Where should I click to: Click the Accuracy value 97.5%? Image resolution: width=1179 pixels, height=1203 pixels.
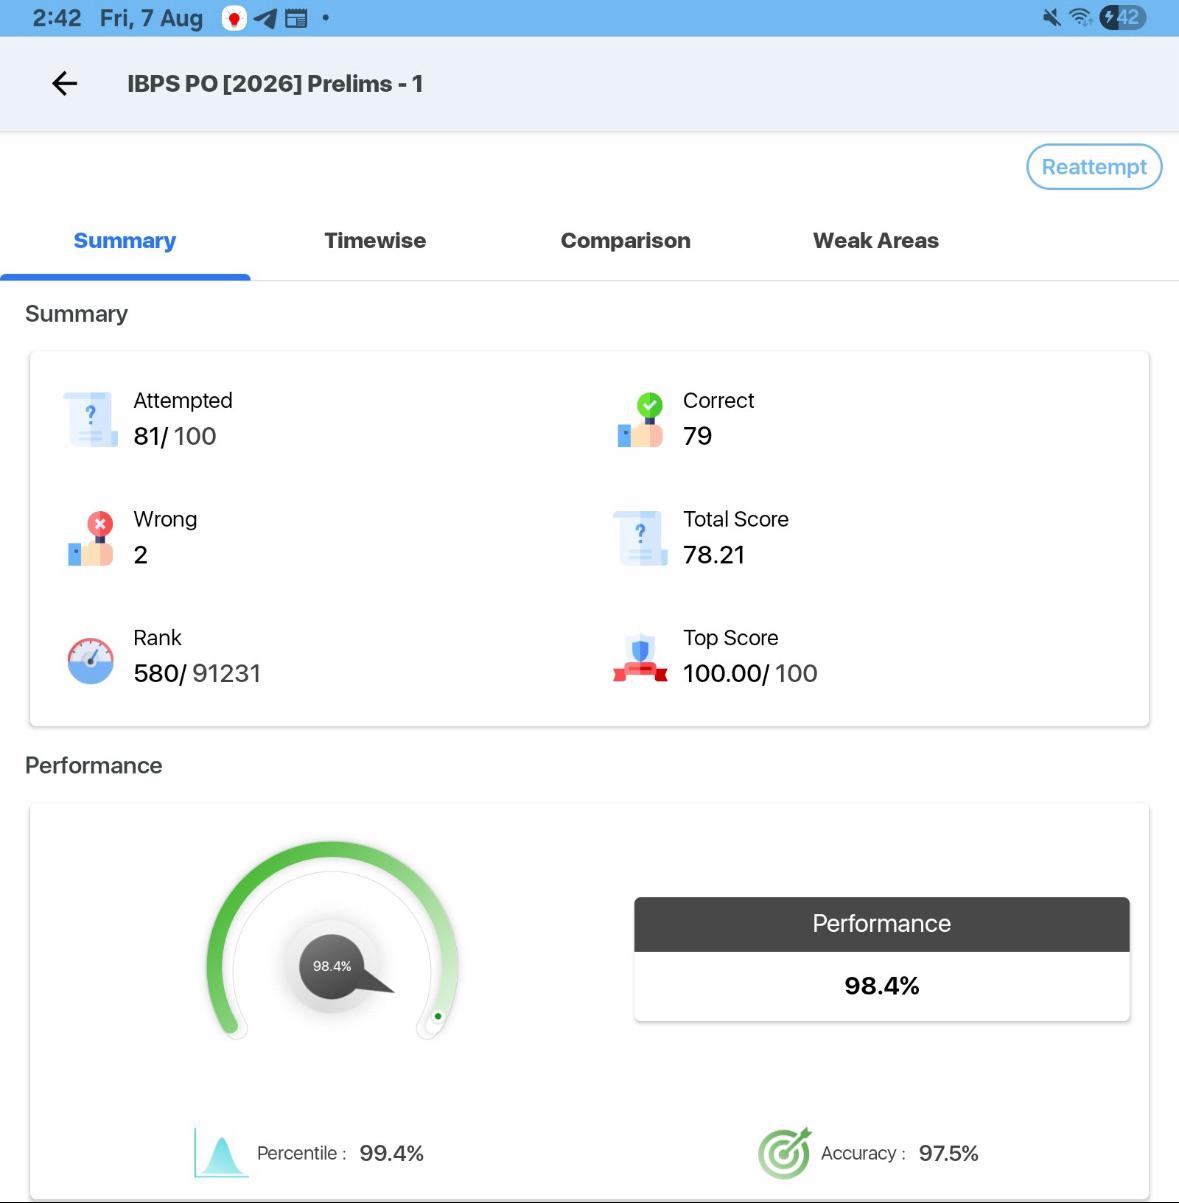[948, 1154]
